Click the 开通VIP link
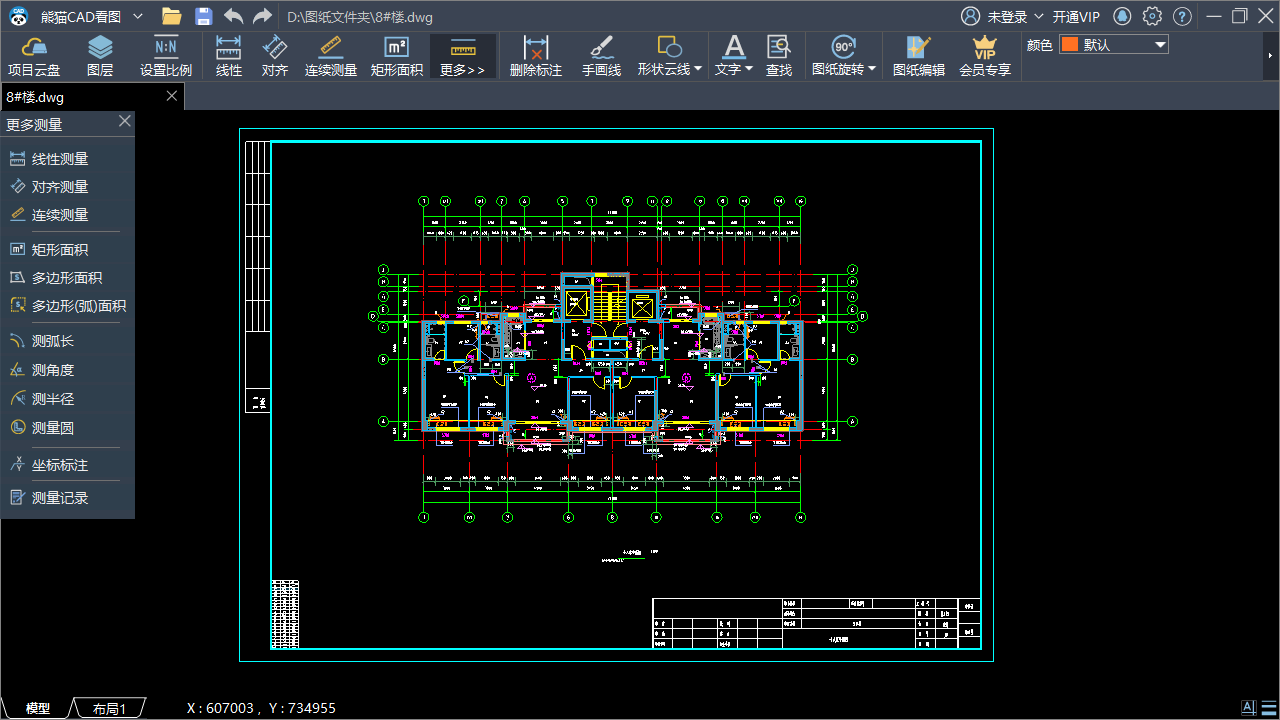Viewport: 1280px width, 720px height. pyautogui.click(x=1076, y=17)
